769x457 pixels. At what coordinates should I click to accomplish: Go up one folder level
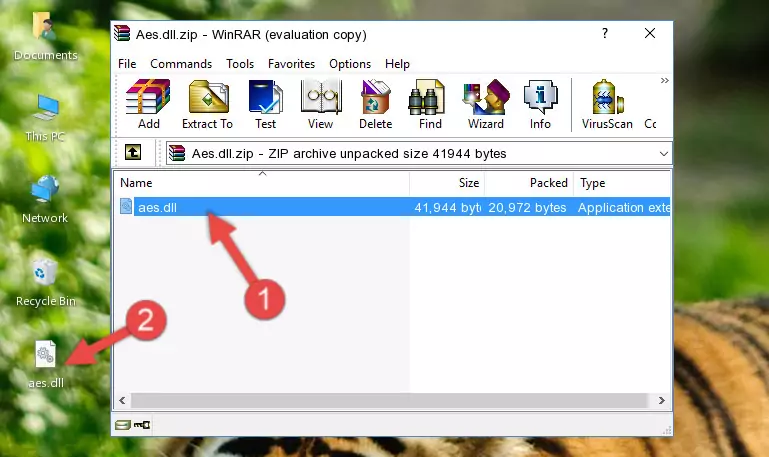[x=133, y=152]
